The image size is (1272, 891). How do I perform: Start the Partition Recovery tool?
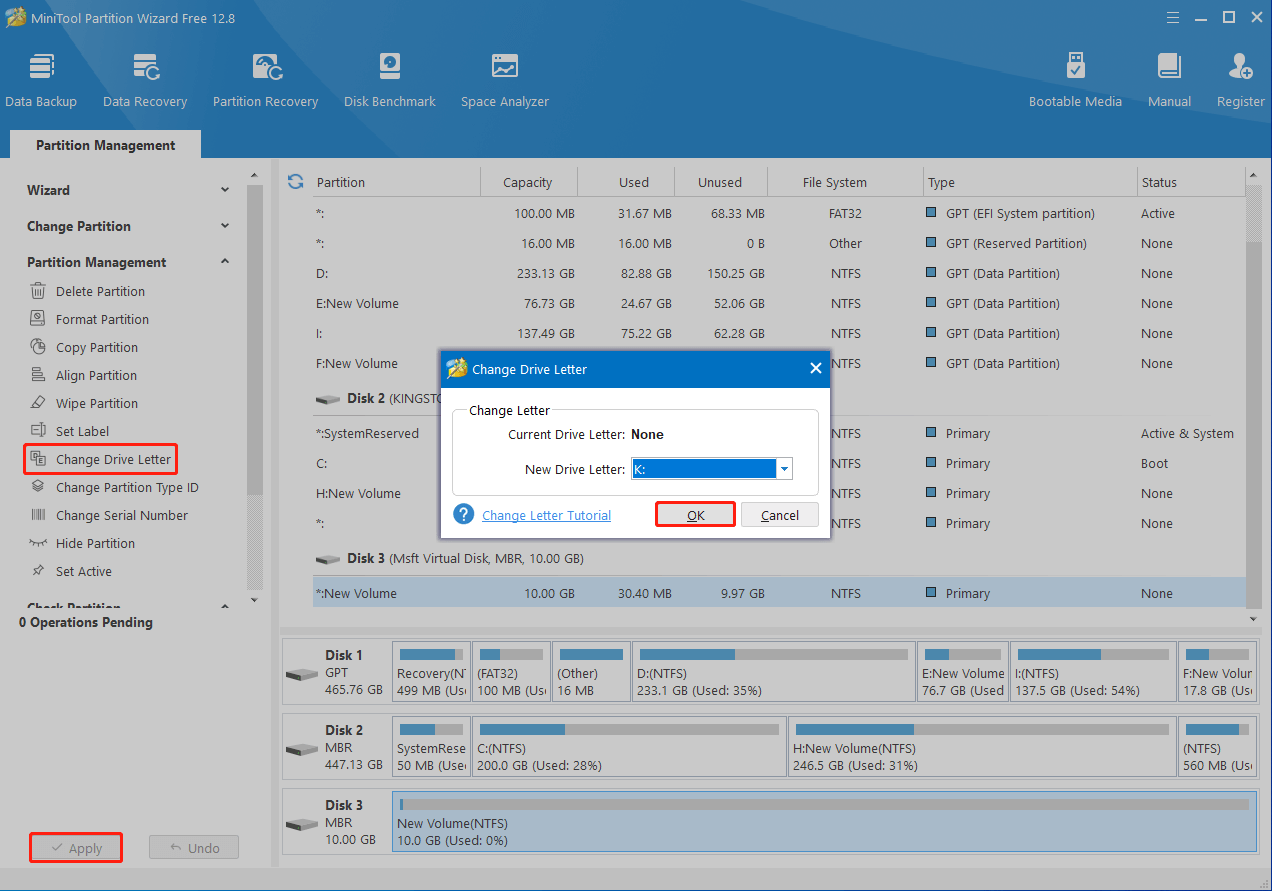[265, 78]
